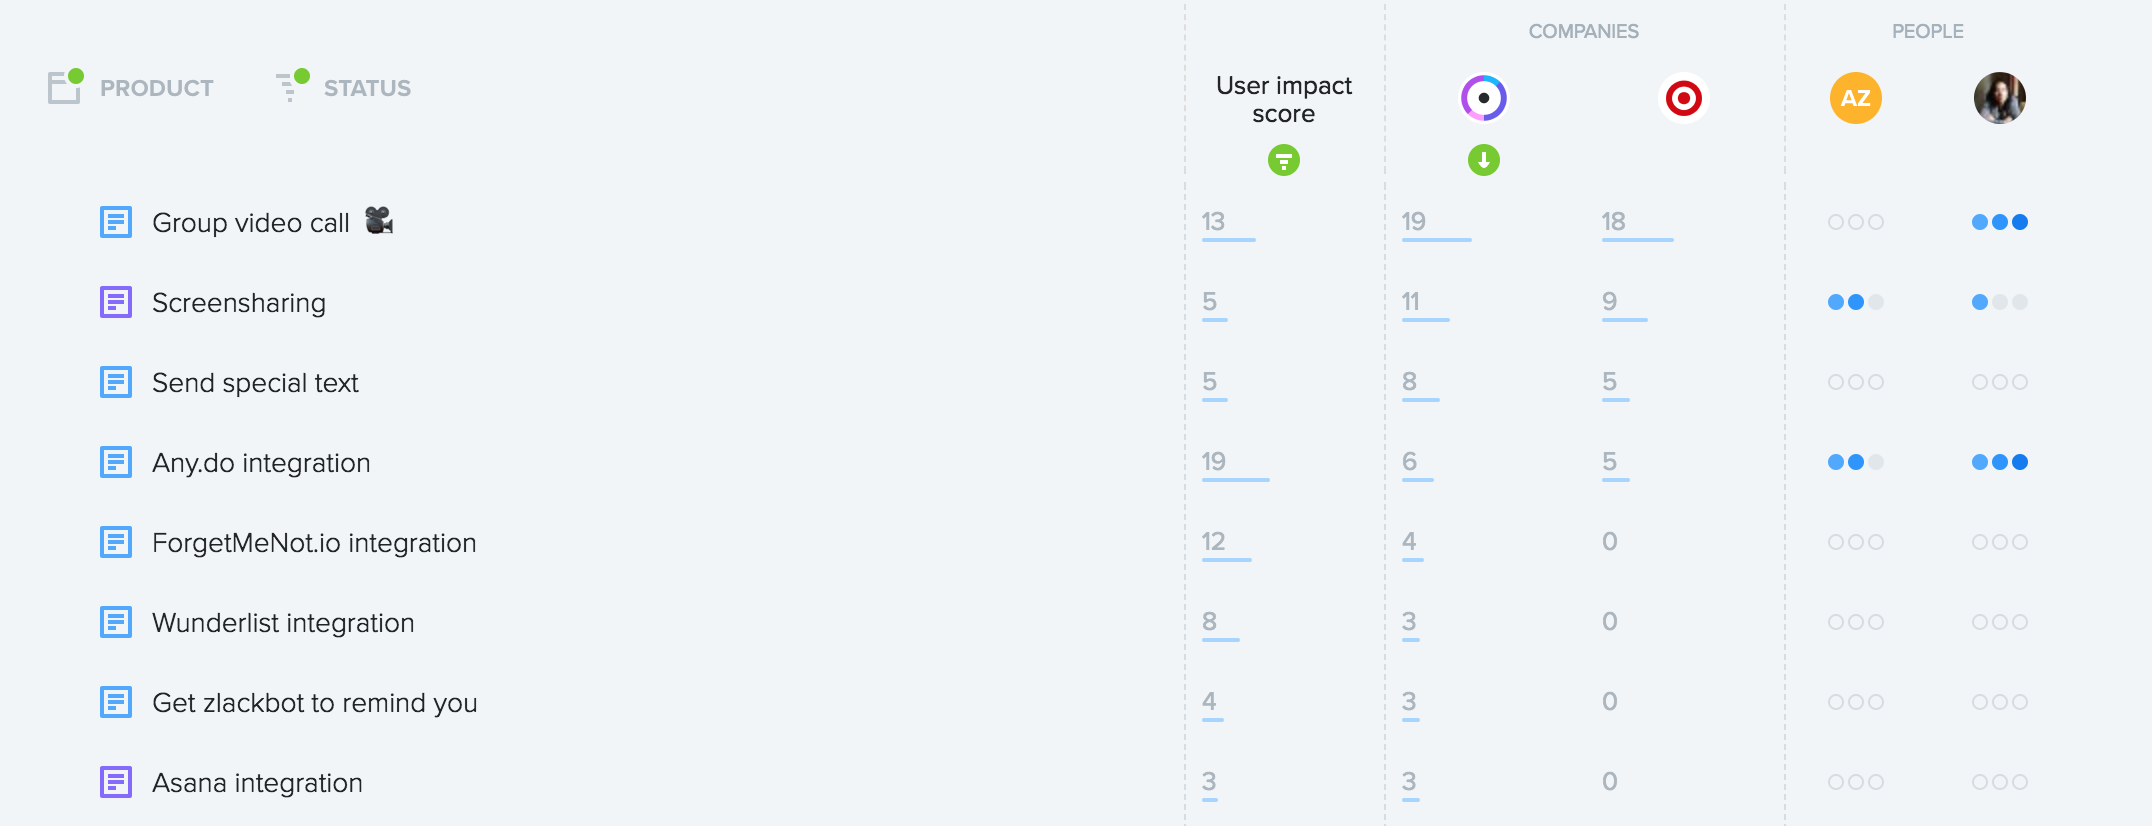
Task: Open the Product filter icon
Action: pos(65,87)
